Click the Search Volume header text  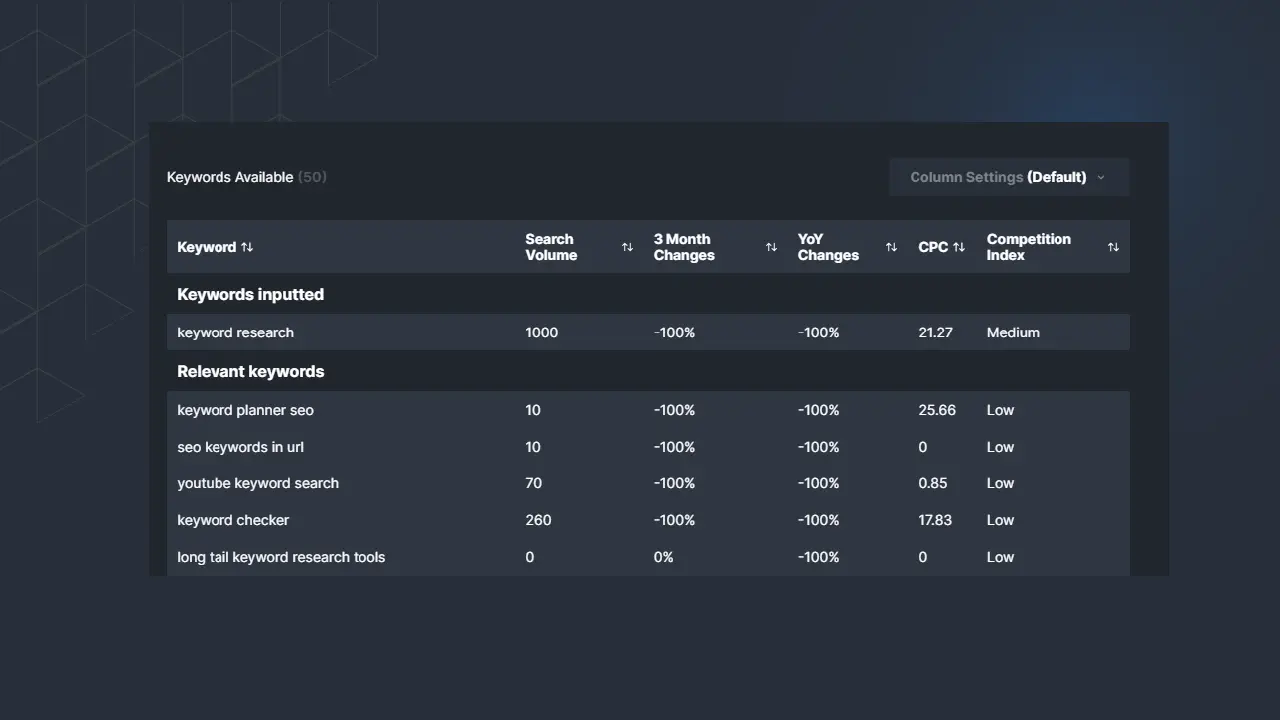click(x=551, y=247)
